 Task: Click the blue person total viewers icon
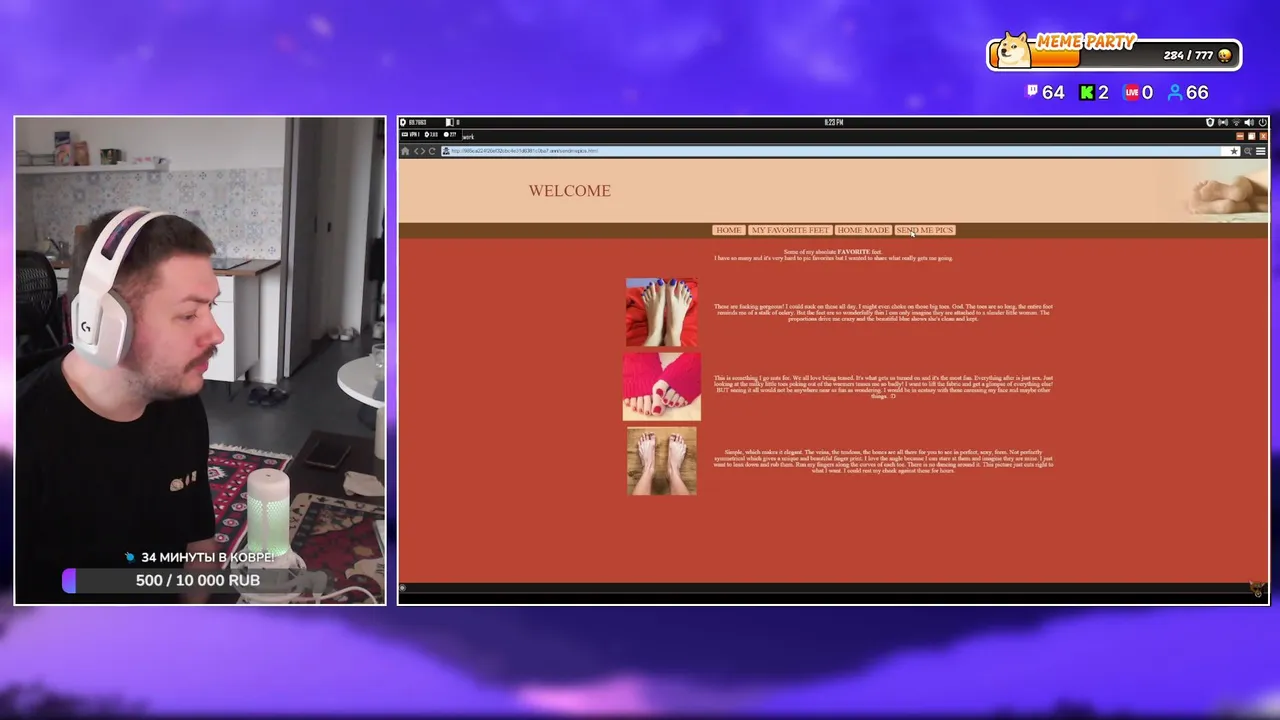click(x=1175, y=92)
